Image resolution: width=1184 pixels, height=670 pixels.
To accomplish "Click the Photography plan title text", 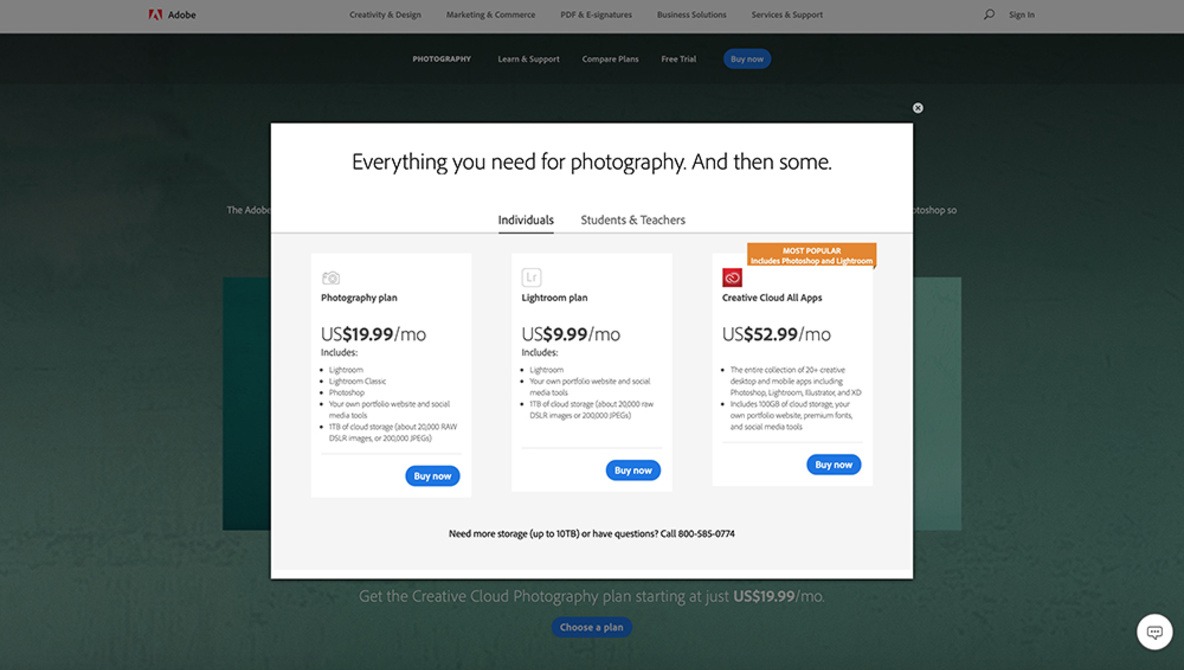I will tap(359, 298).
